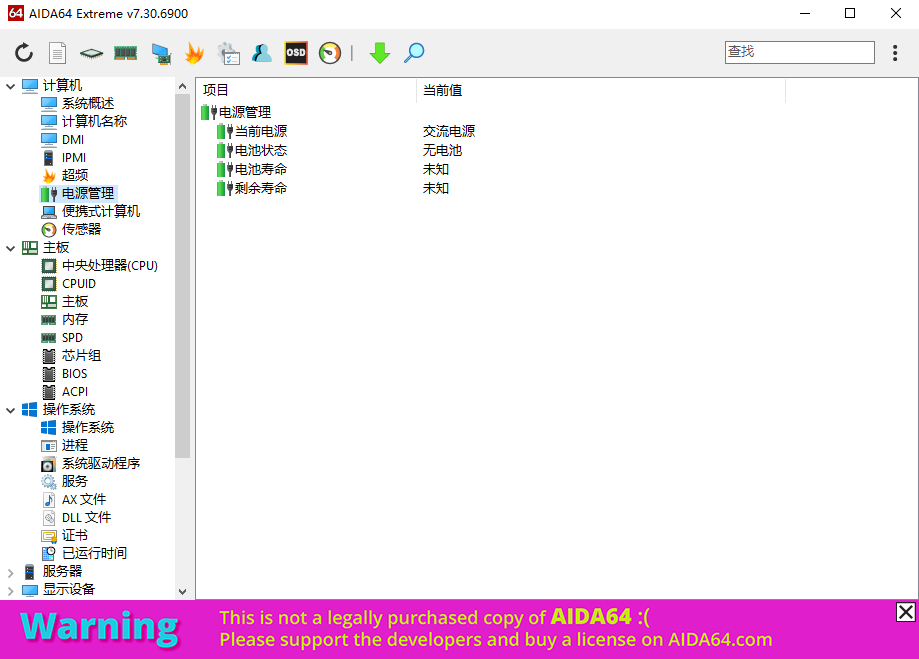The width and height of the screenshot is (919, 659).
Task: Launch the System Stability Test
Action: tap(193, 53)
